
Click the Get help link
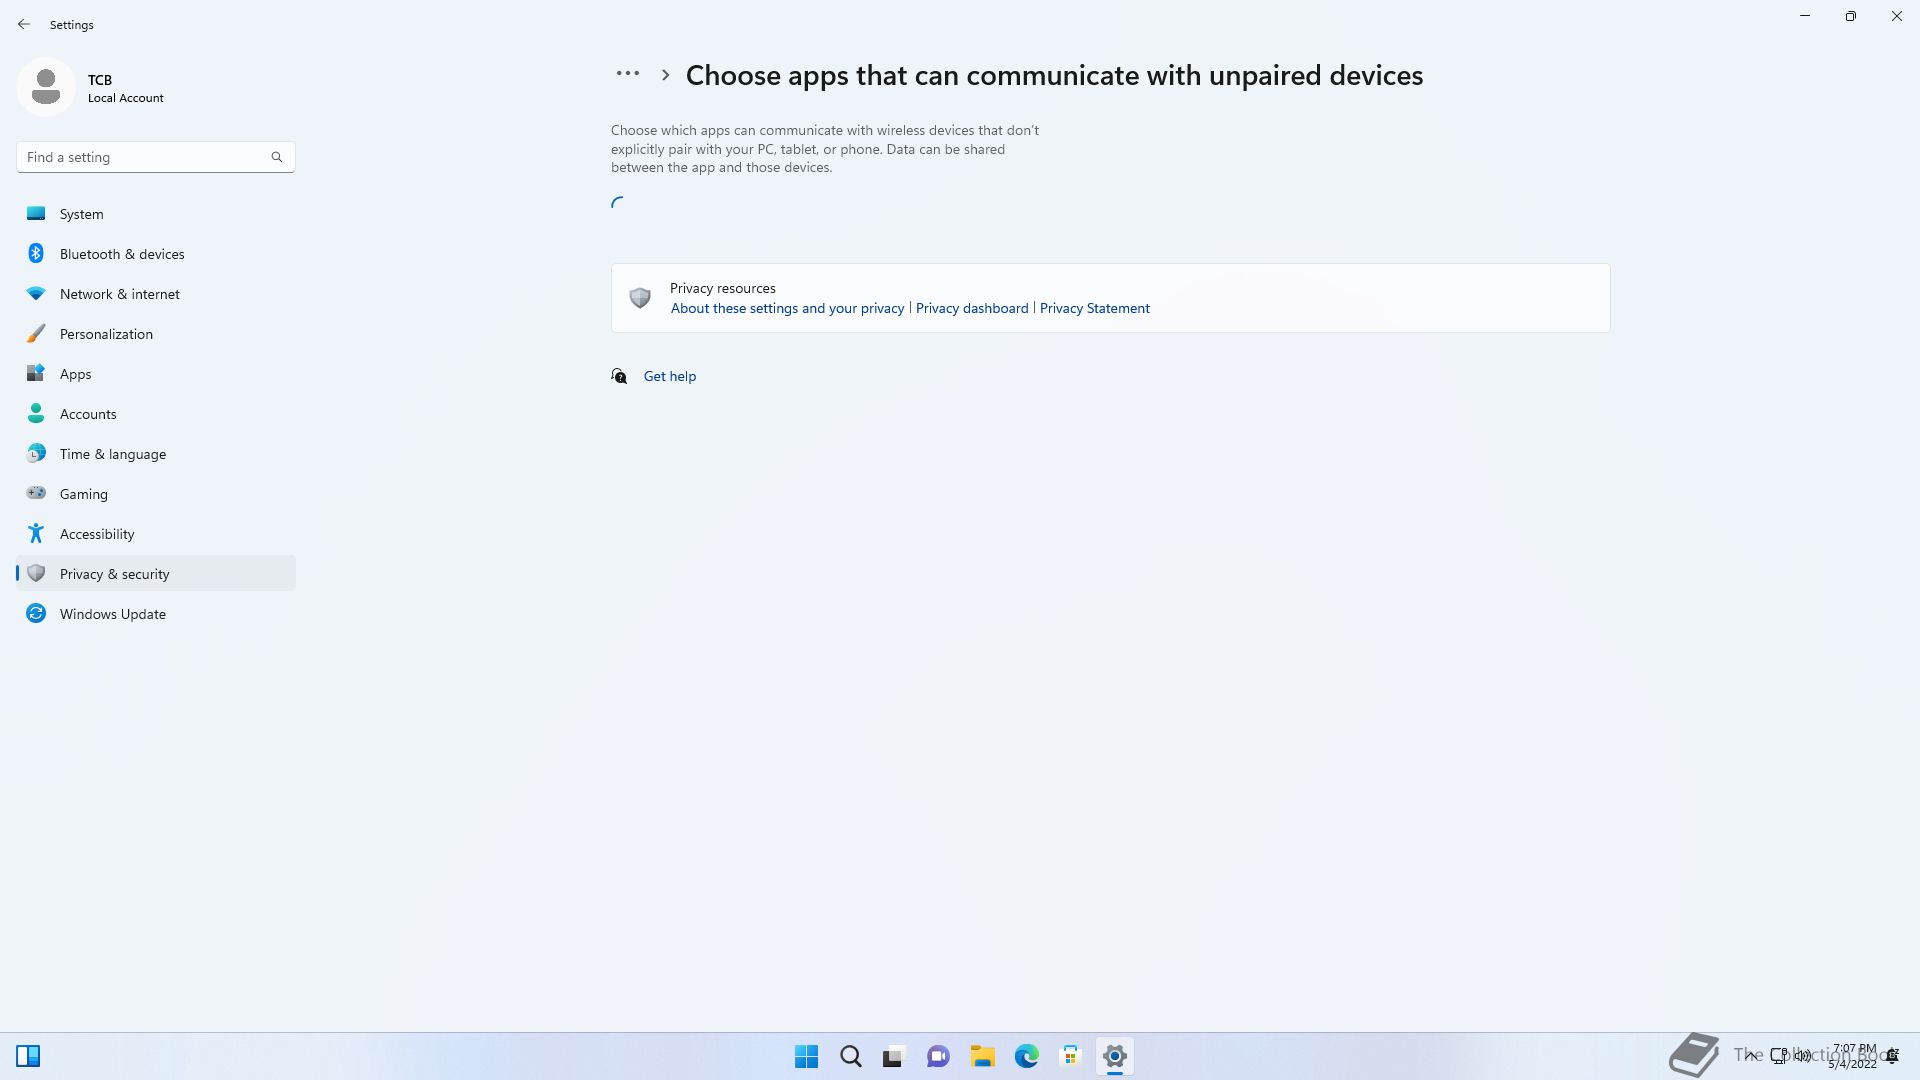670,376
